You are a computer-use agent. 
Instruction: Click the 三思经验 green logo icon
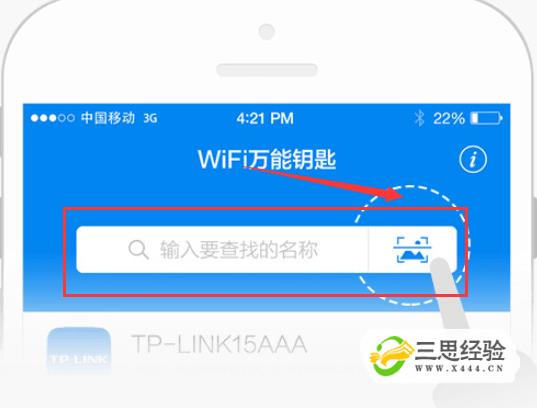(x=391, y=356)
